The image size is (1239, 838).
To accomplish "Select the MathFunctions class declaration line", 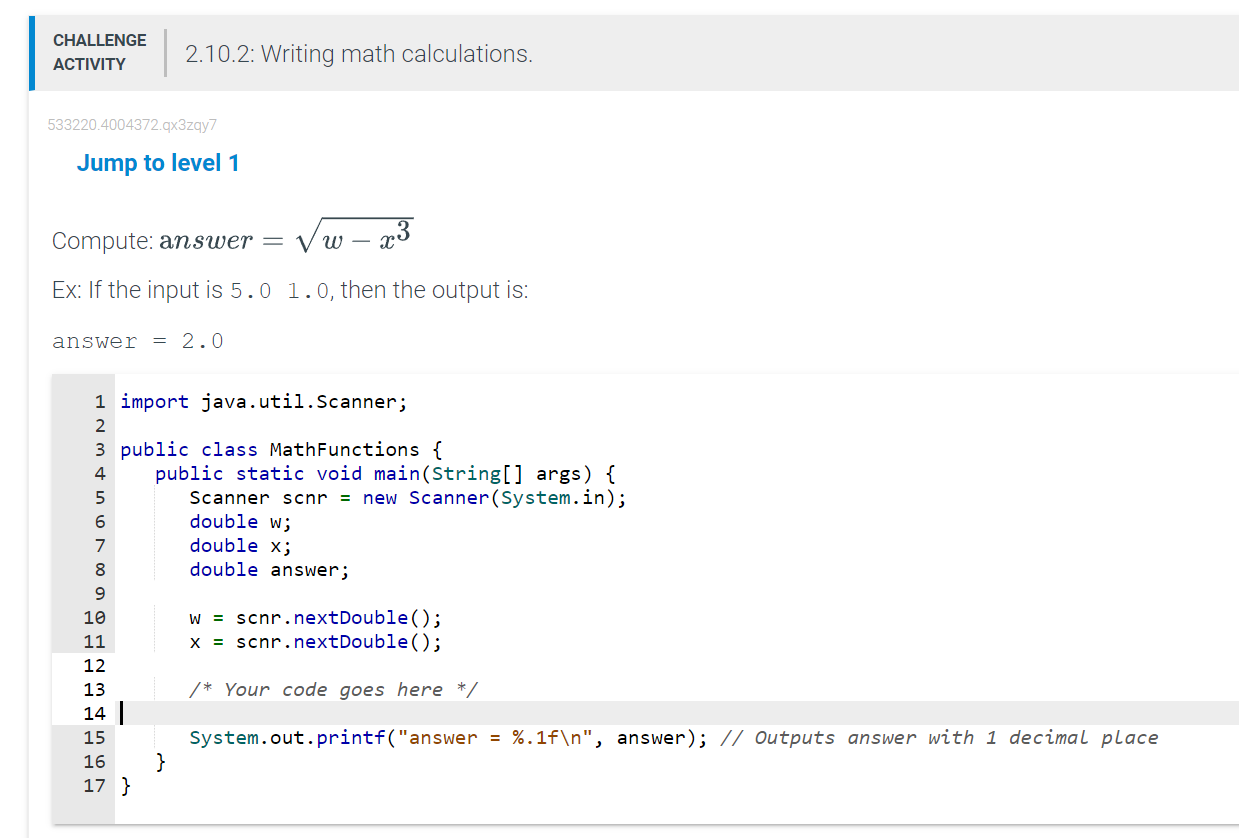I will coord(280,449).
